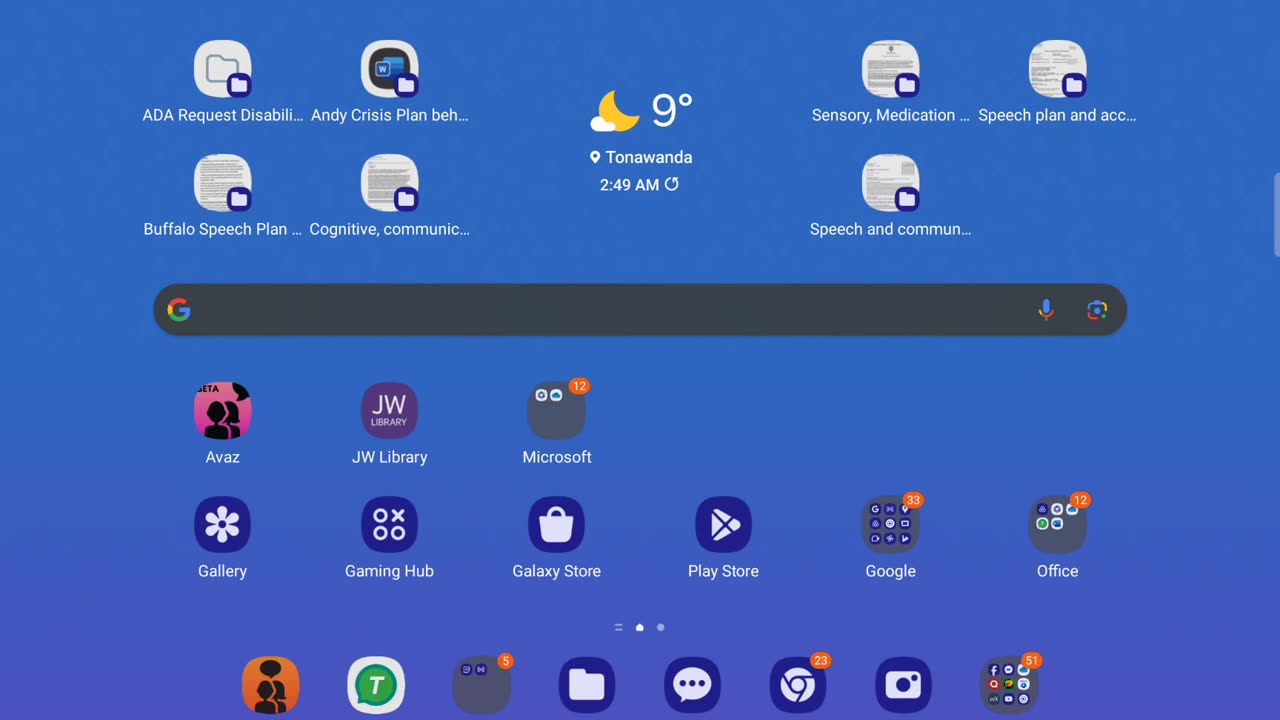Tap the Google G logo
This screenshot has height=720, width=1280.
click(179, 310)
